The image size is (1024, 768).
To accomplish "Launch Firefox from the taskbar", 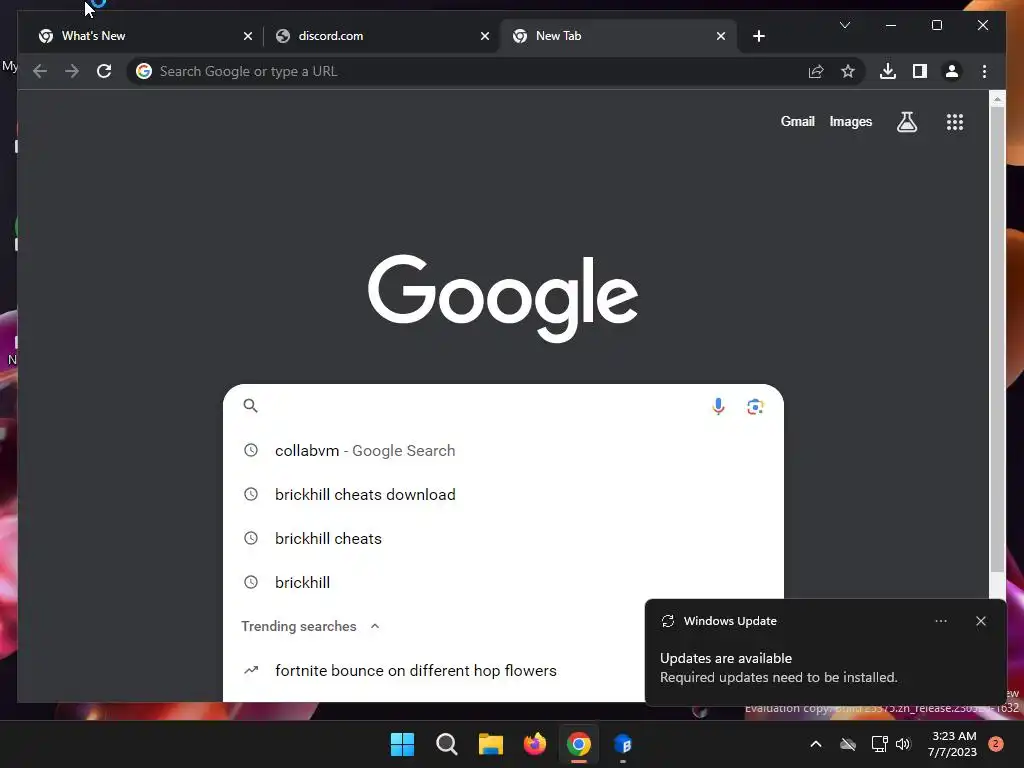I will [x=535, y=744].
